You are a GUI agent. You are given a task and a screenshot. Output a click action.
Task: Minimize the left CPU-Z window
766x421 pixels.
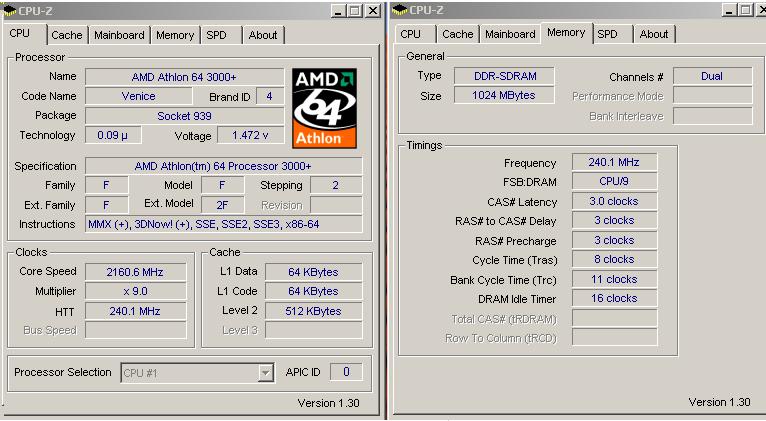click(x=339, y=10)
